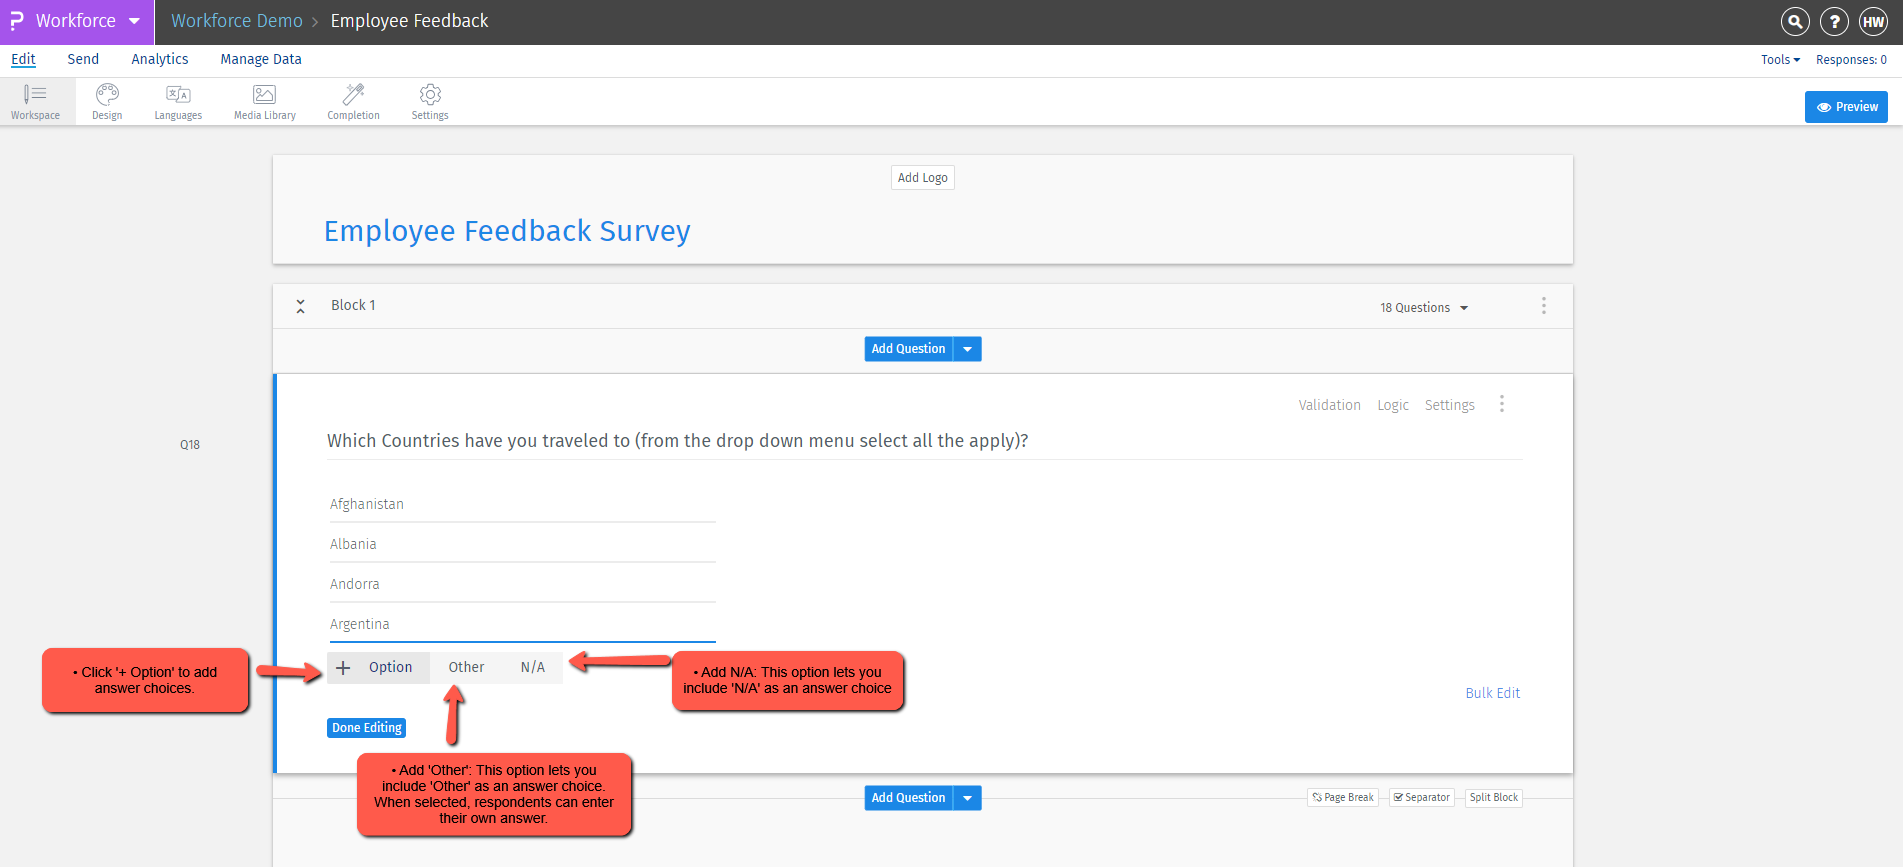1903x867 pixels.
Task: Click the Employee Feedback breadcrumb
Action: (x=409, y=21)
